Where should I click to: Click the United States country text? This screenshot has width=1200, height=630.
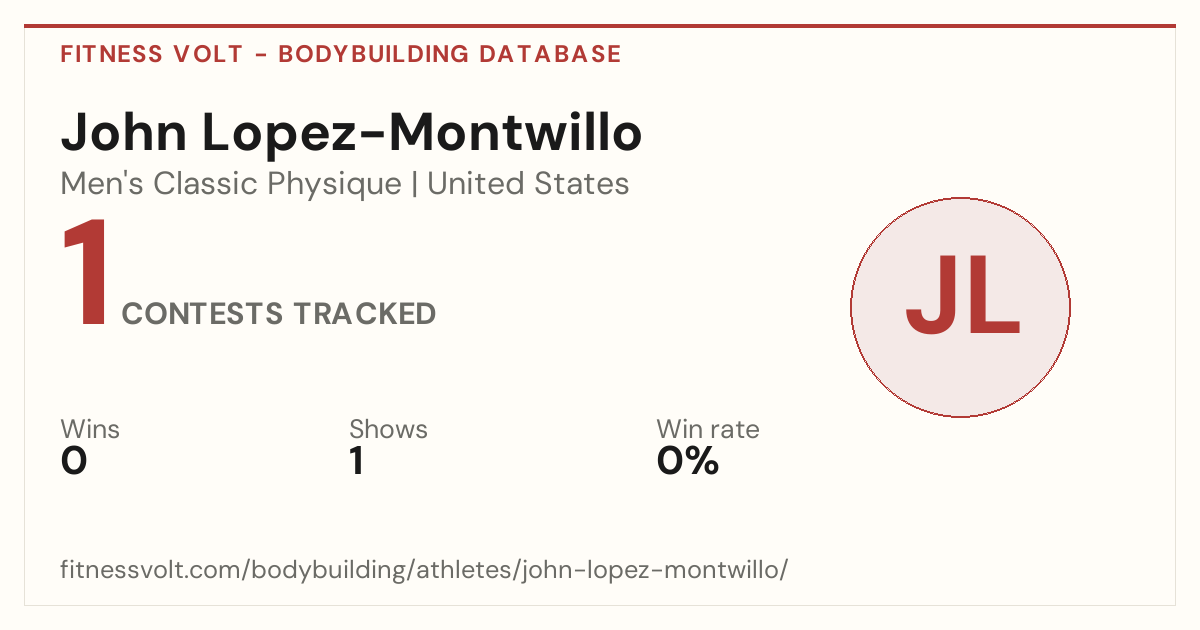528,184
